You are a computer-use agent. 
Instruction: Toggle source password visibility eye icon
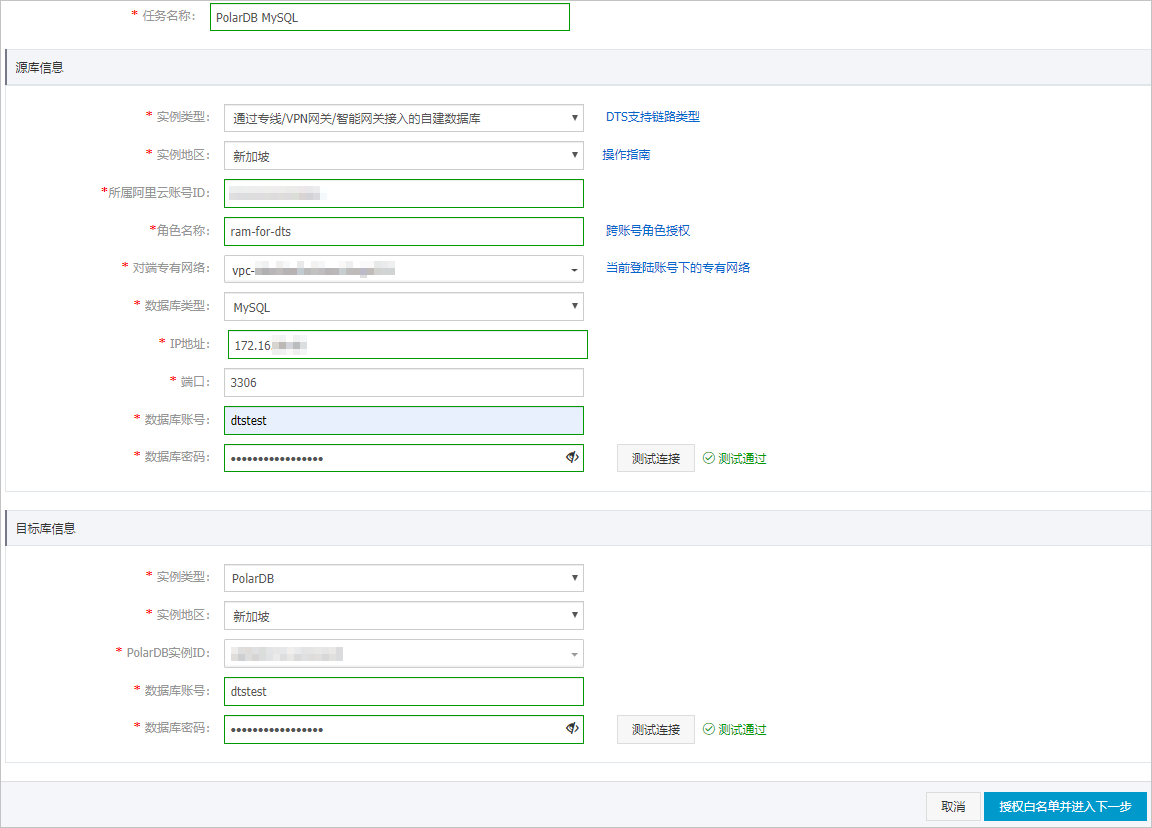point(572,458)
